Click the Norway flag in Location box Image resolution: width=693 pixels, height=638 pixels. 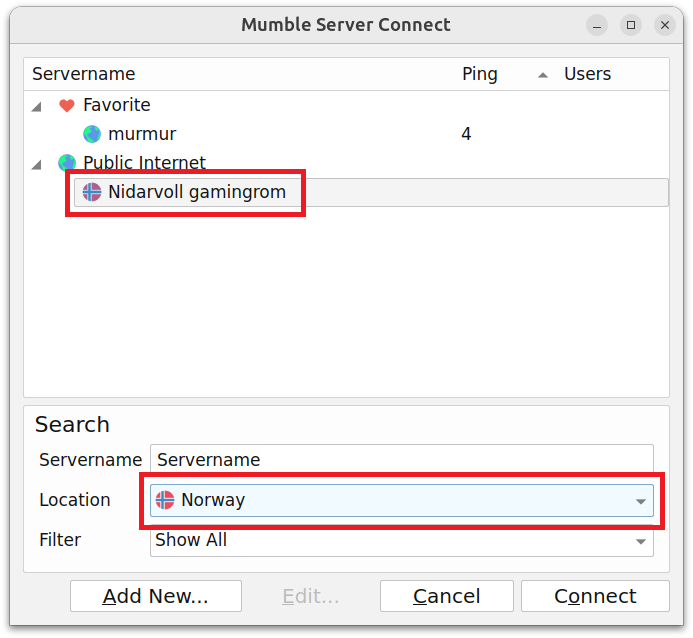(165, 500)
